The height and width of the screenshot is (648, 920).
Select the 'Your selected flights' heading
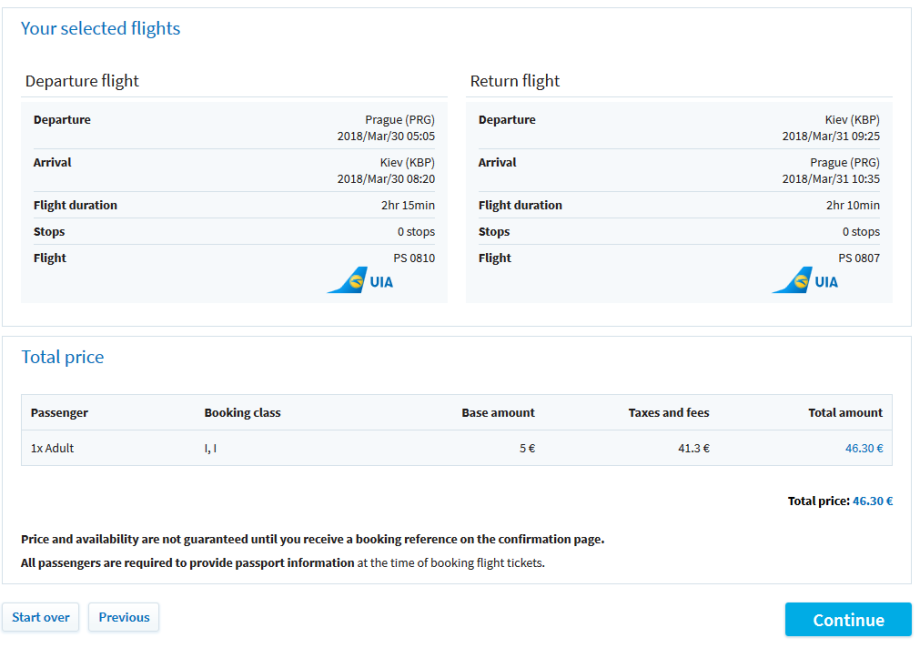pos(100,28)
